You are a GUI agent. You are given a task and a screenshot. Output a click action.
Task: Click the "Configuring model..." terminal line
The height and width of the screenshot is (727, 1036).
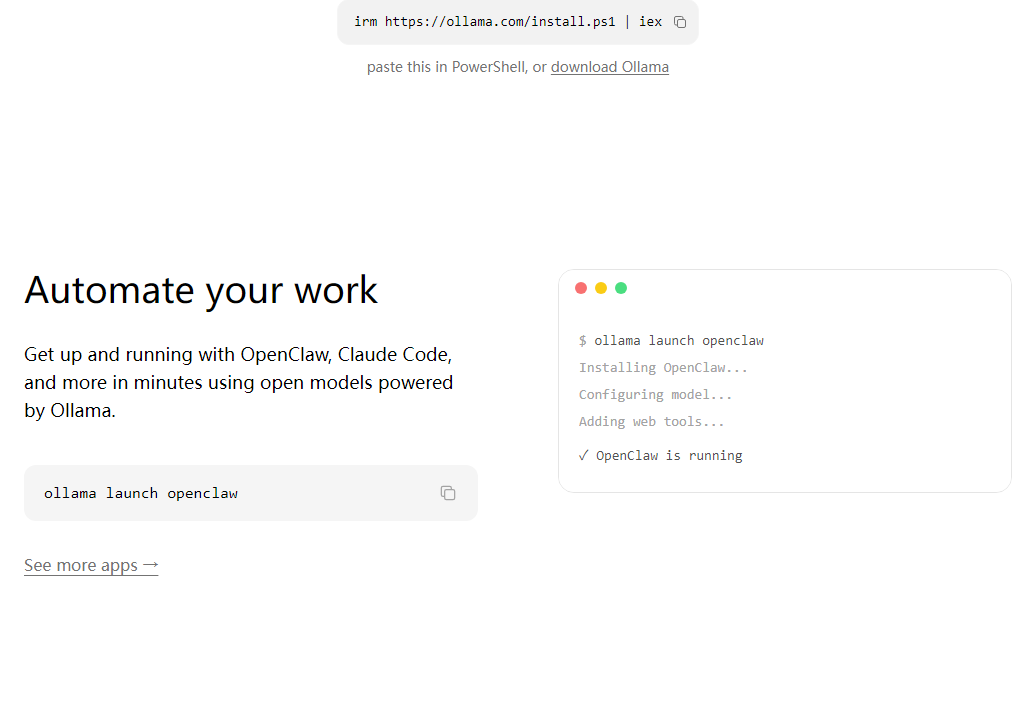655,395
